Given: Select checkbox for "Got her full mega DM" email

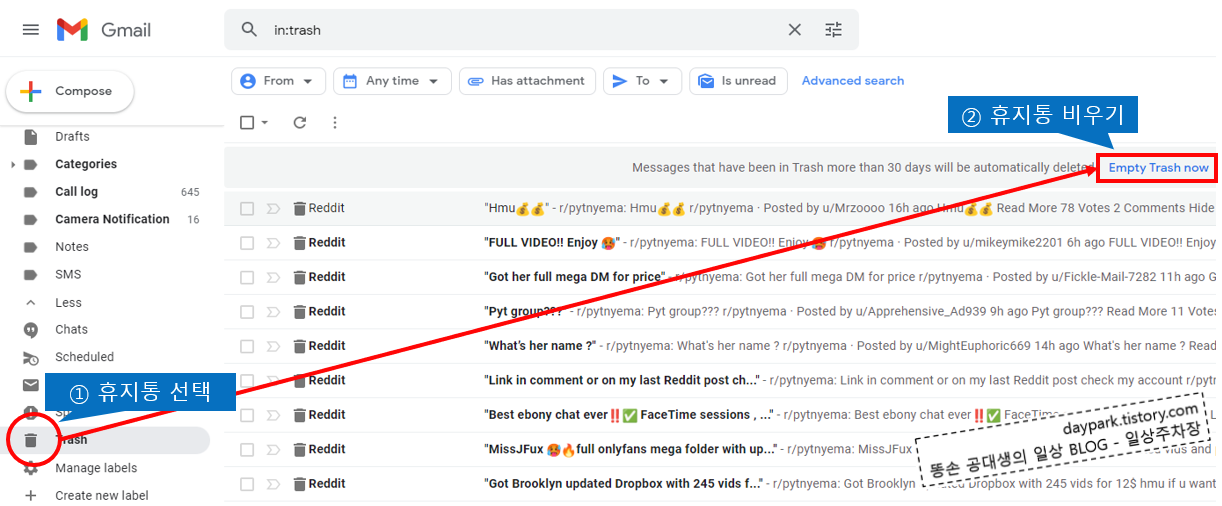Looking at the screenshot, I should [247, 277].
